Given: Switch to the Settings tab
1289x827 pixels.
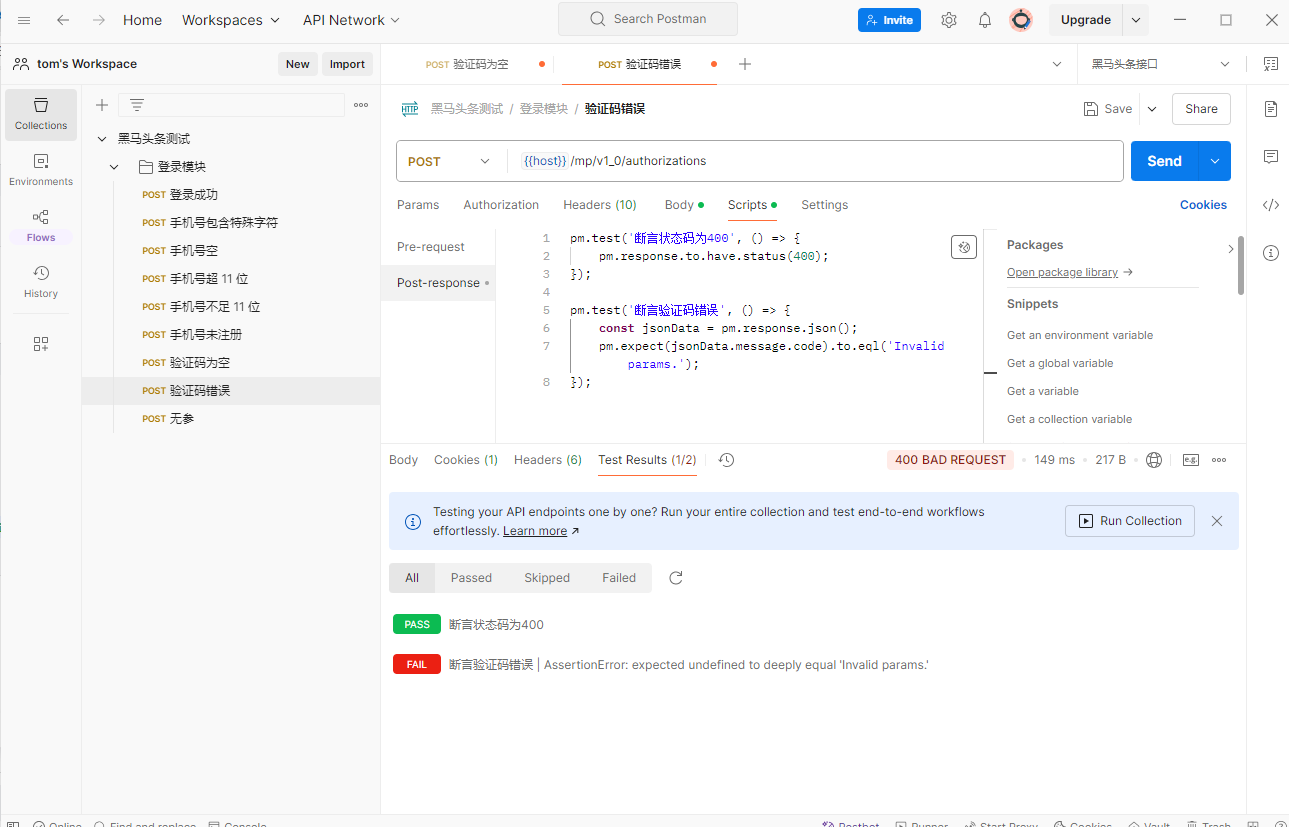Looking at the screenshot, I should point(824,205).
